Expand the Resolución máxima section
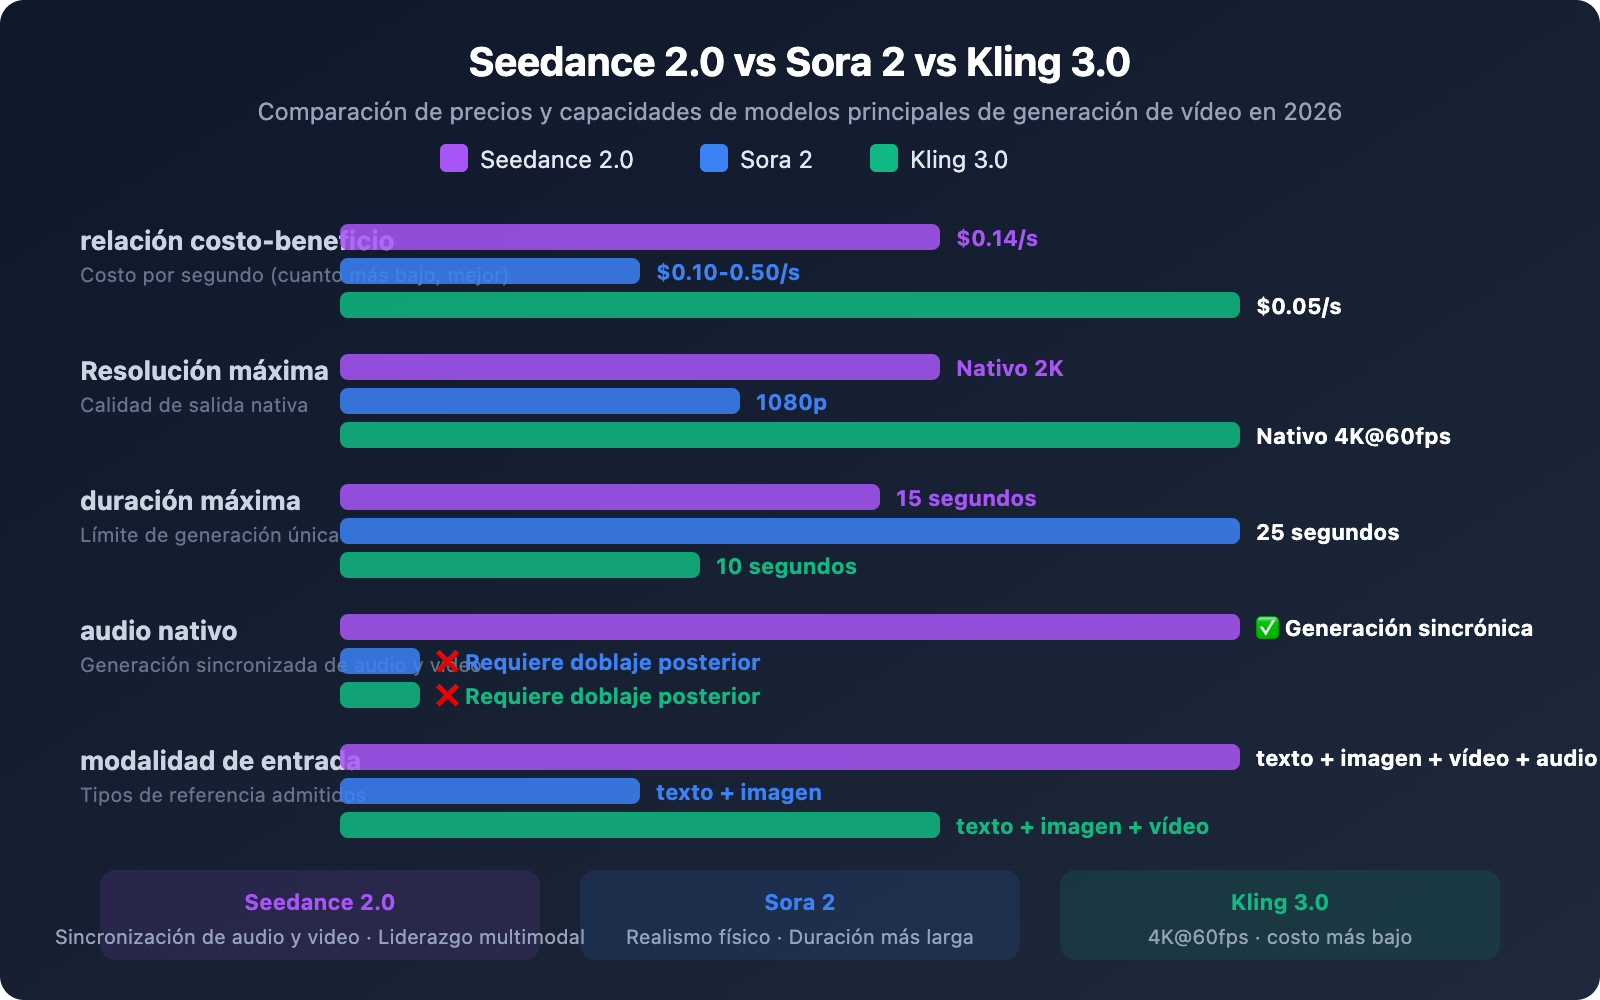 205,370
